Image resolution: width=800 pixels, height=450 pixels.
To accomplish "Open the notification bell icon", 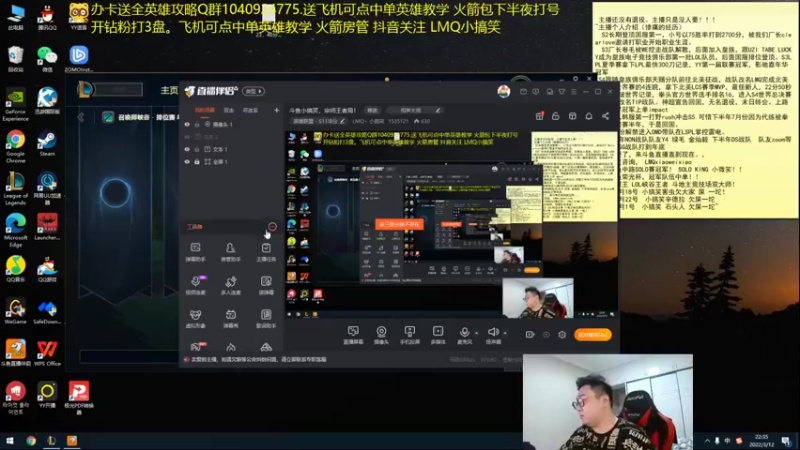I will tap(589, 116).
